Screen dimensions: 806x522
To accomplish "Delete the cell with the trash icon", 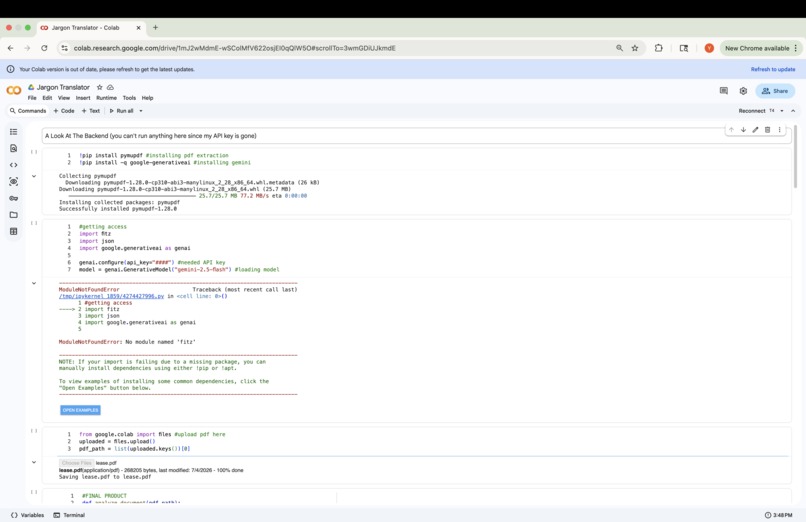I will [x=767, y=130].
